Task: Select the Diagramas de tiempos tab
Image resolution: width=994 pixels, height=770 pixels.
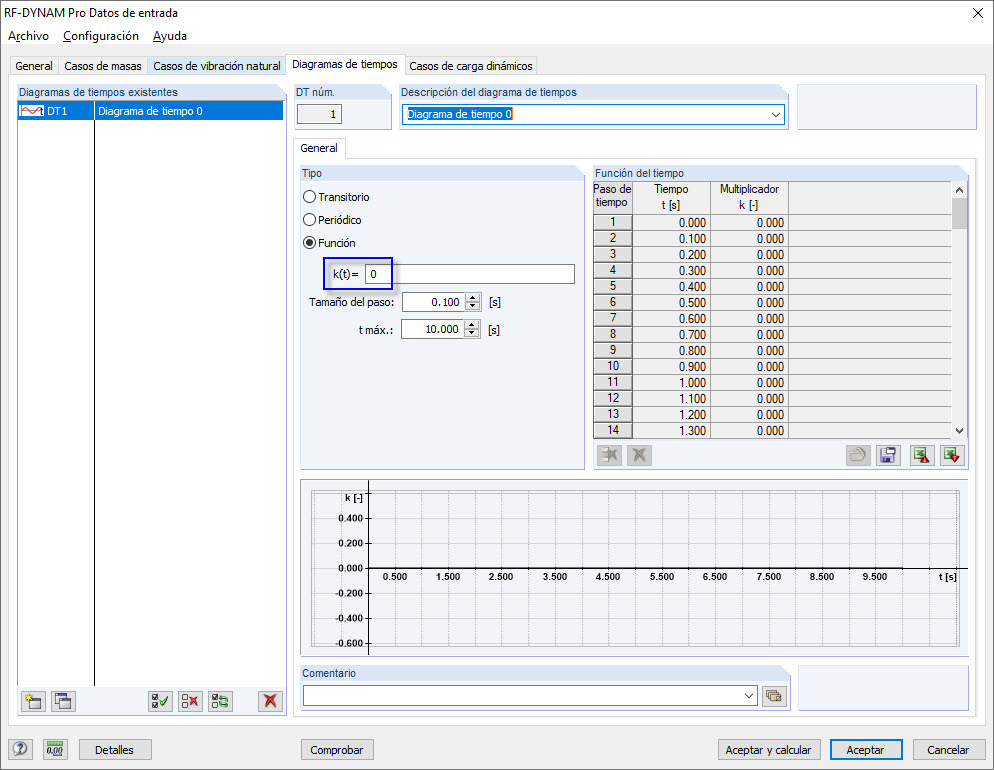Action: click(x=345, y=64)
